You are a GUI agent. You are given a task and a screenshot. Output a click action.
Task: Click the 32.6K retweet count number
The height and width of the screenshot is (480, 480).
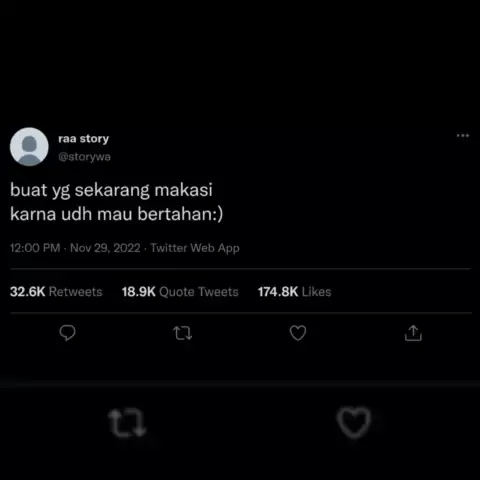coord(27,292)
